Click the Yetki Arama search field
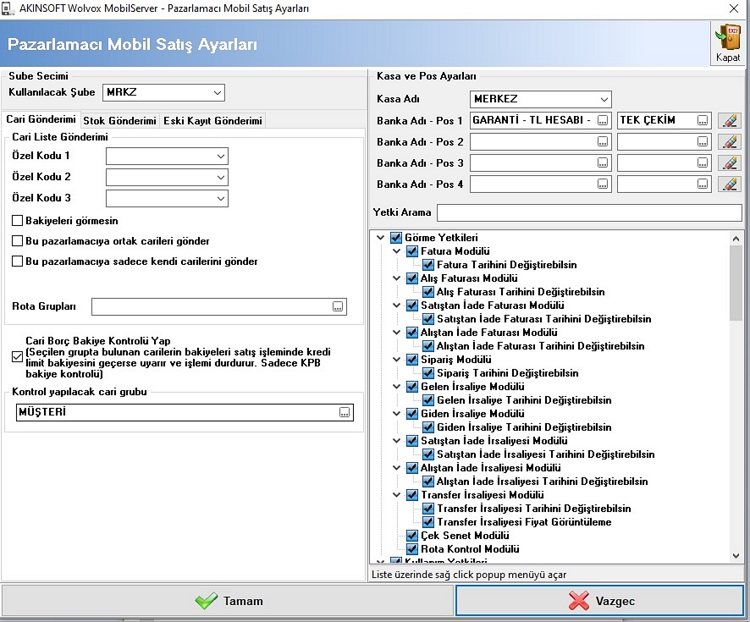Image resolution: width=750 pixels, height=622 pixels. 589,212
